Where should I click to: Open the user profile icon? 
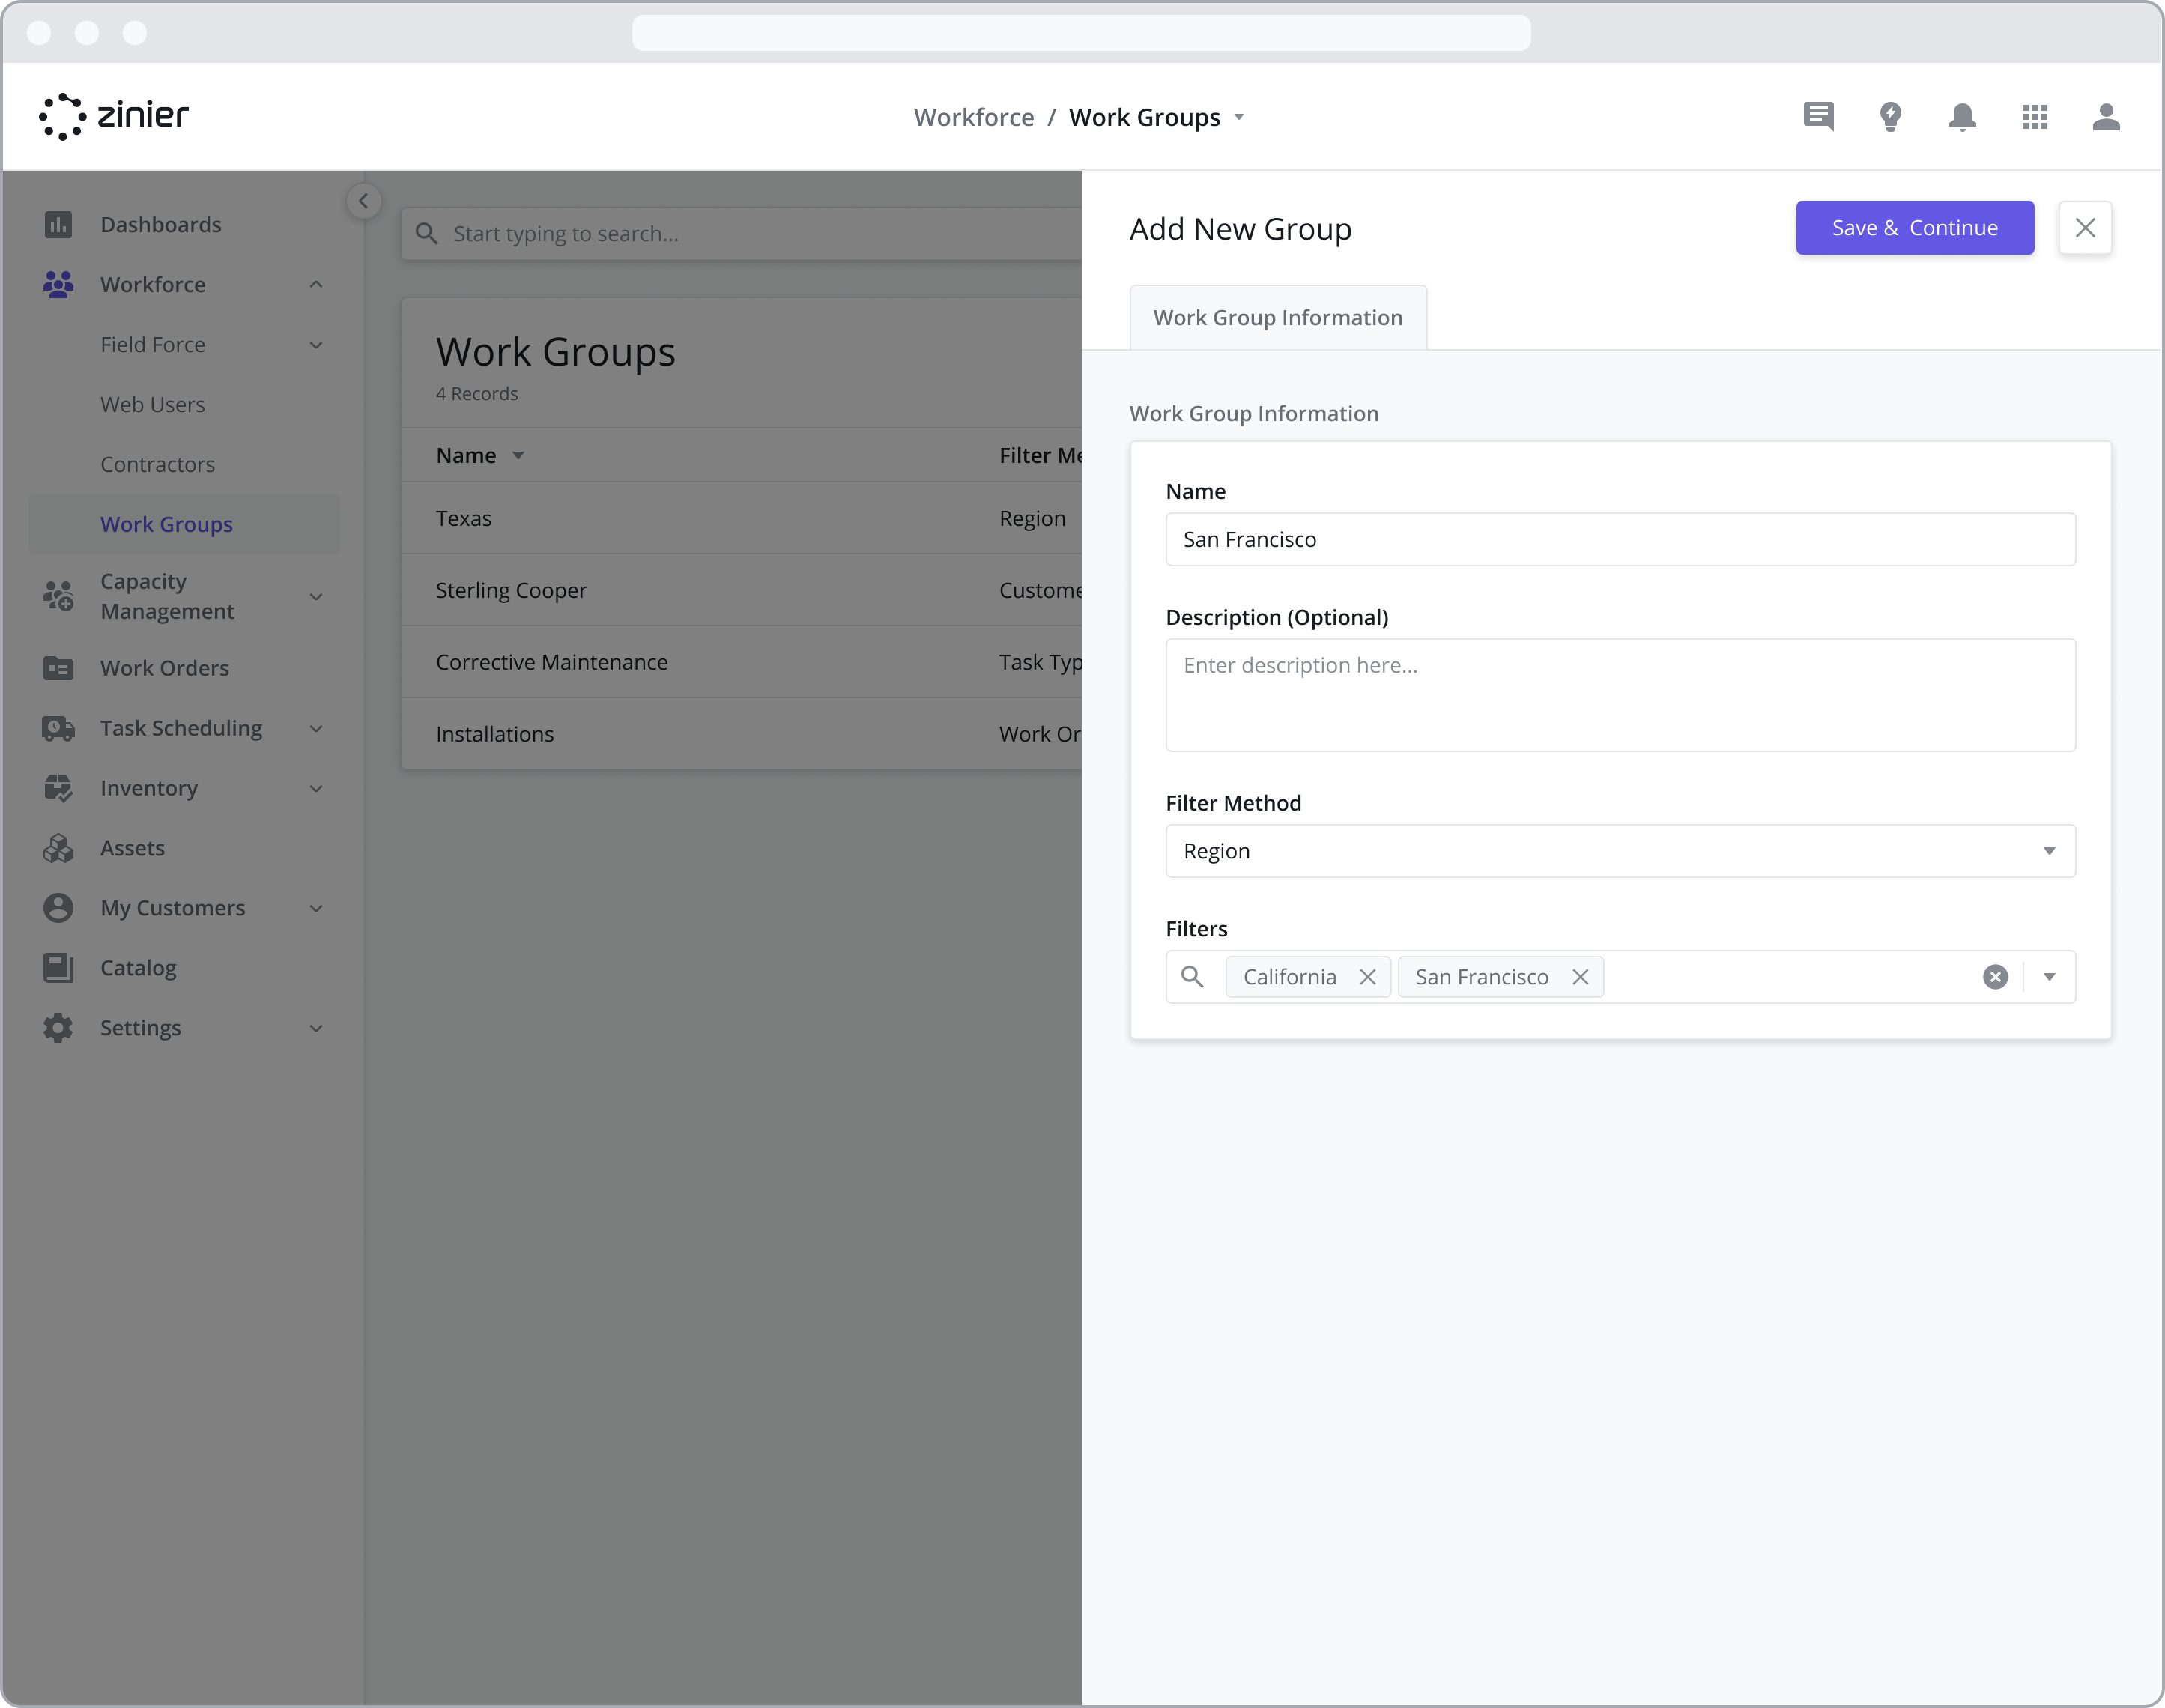[2106, 117]
